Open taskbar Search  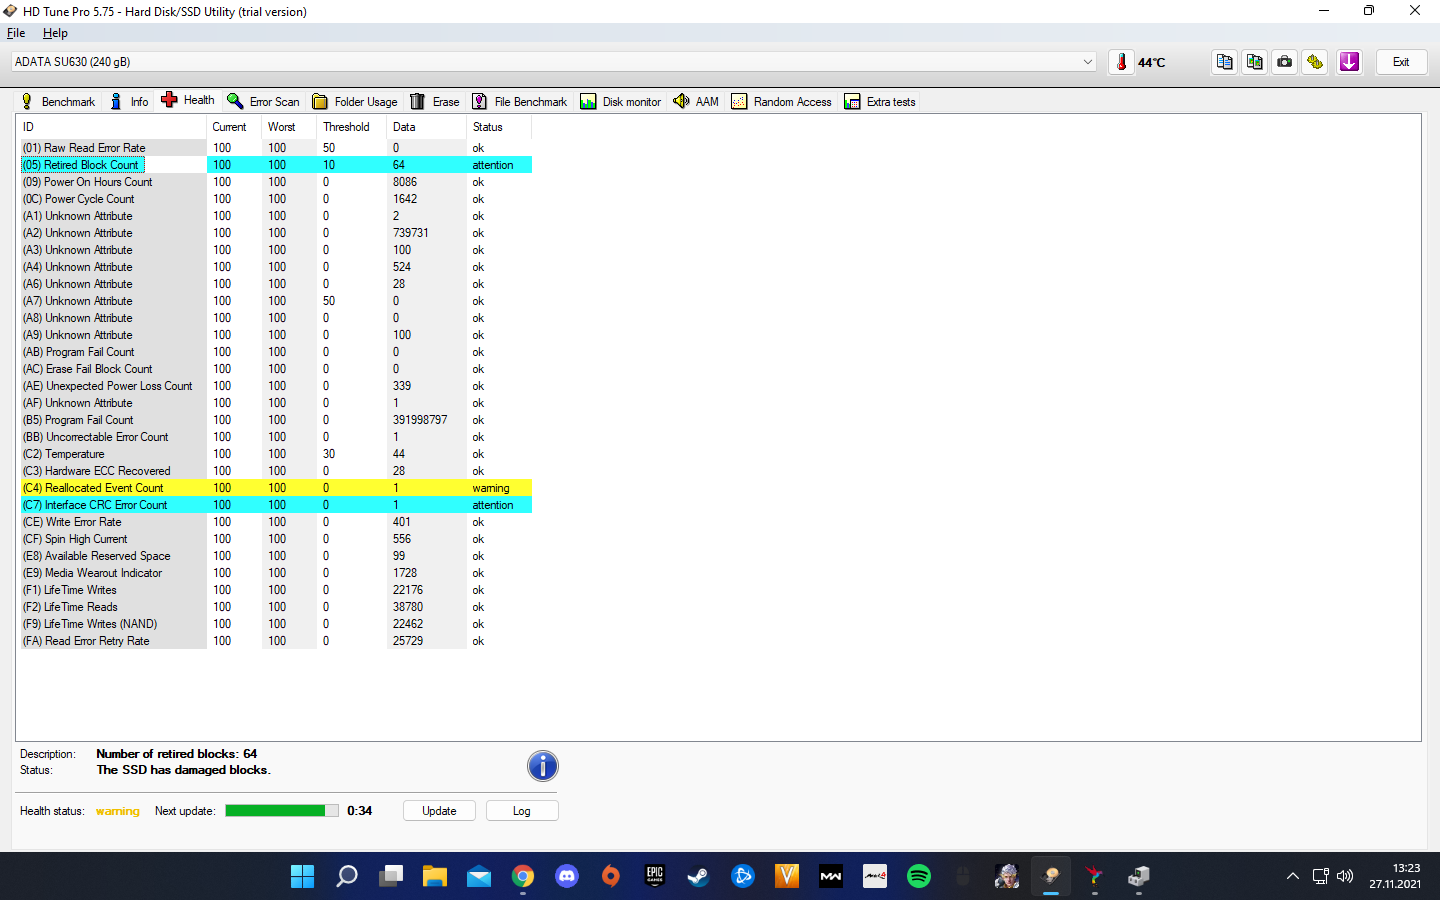click(x=346, y=877)
